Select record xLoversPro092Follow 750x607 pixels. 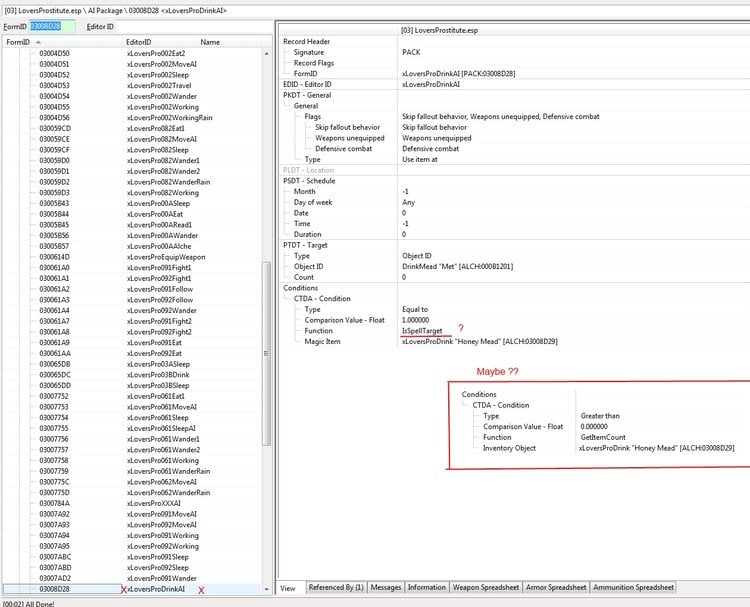click(160, 300)
